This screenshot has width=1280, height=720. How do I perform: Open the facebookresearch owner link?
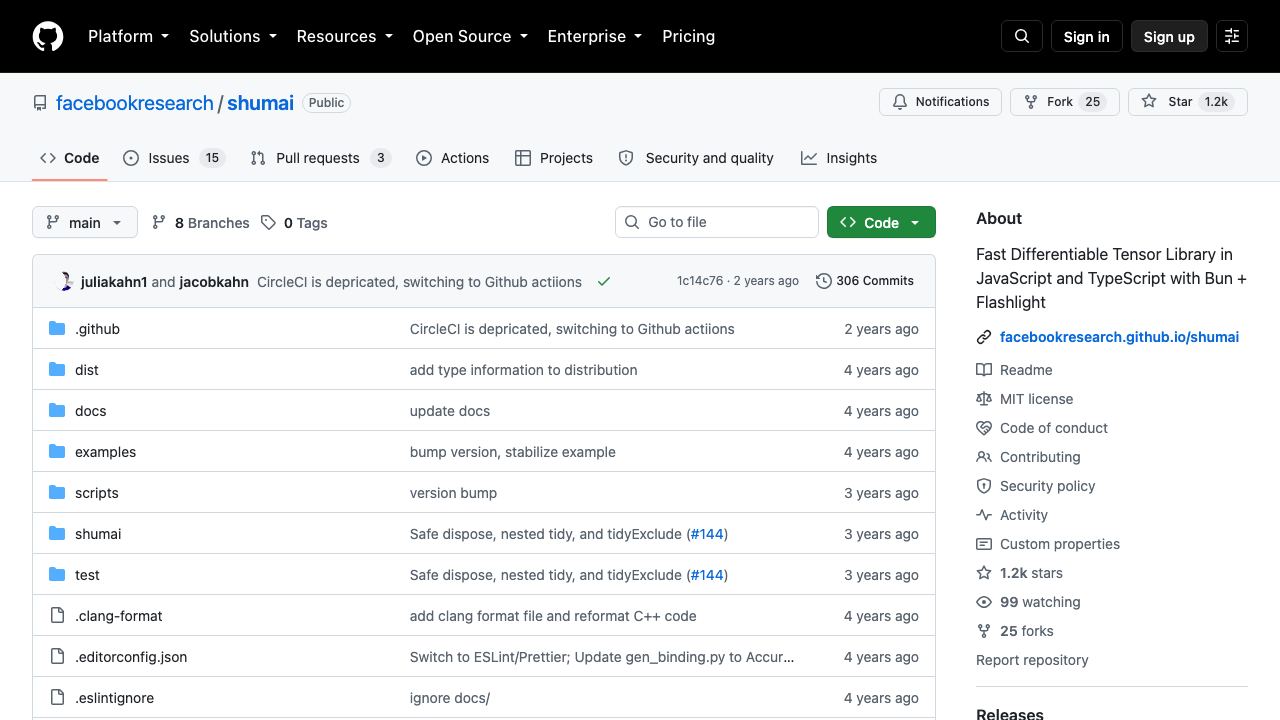pyautogui.click(x=135, y=103)
